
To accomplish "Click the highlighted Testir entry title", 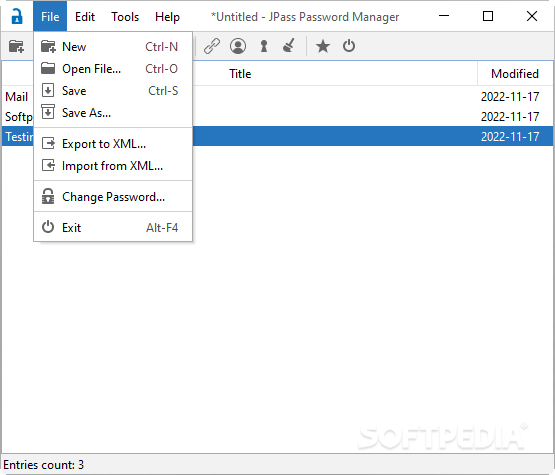I will pyautogui.click(x=19, y=137).
